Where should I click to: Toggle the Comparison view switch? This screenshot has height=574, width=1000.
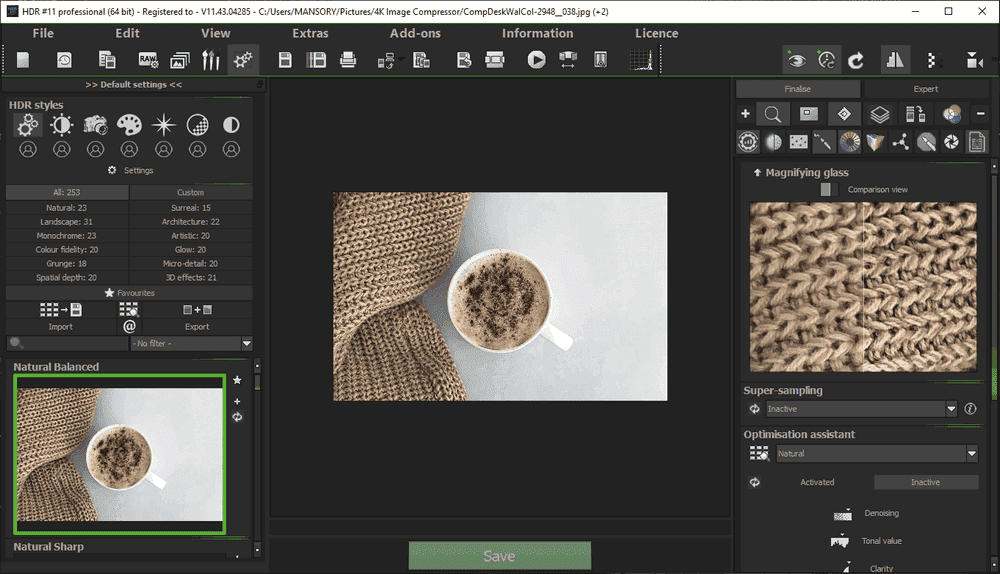click(x=825, y=189)
